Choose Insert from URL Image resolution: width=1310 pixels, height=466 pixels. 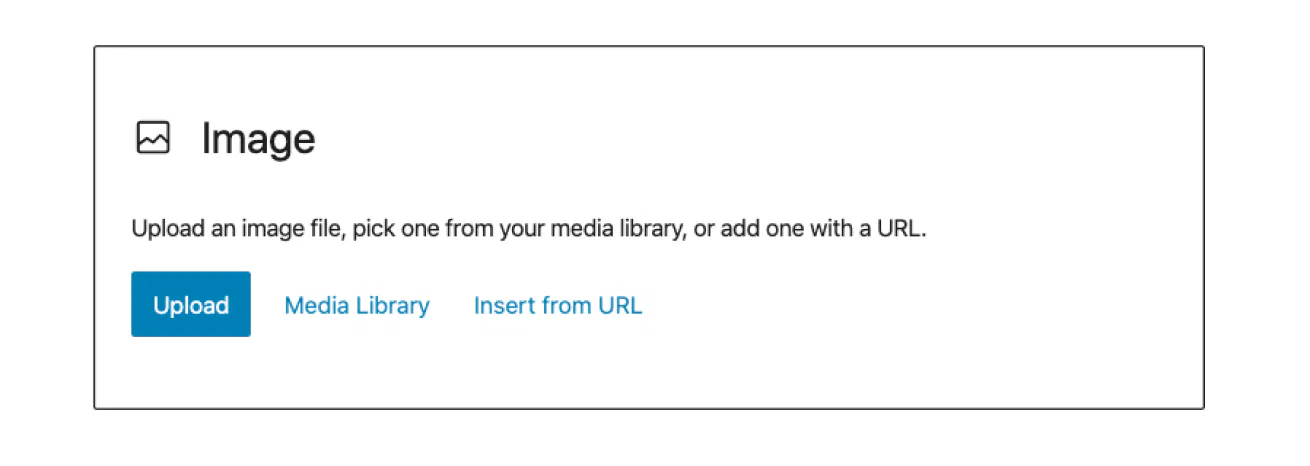[558, 305]
